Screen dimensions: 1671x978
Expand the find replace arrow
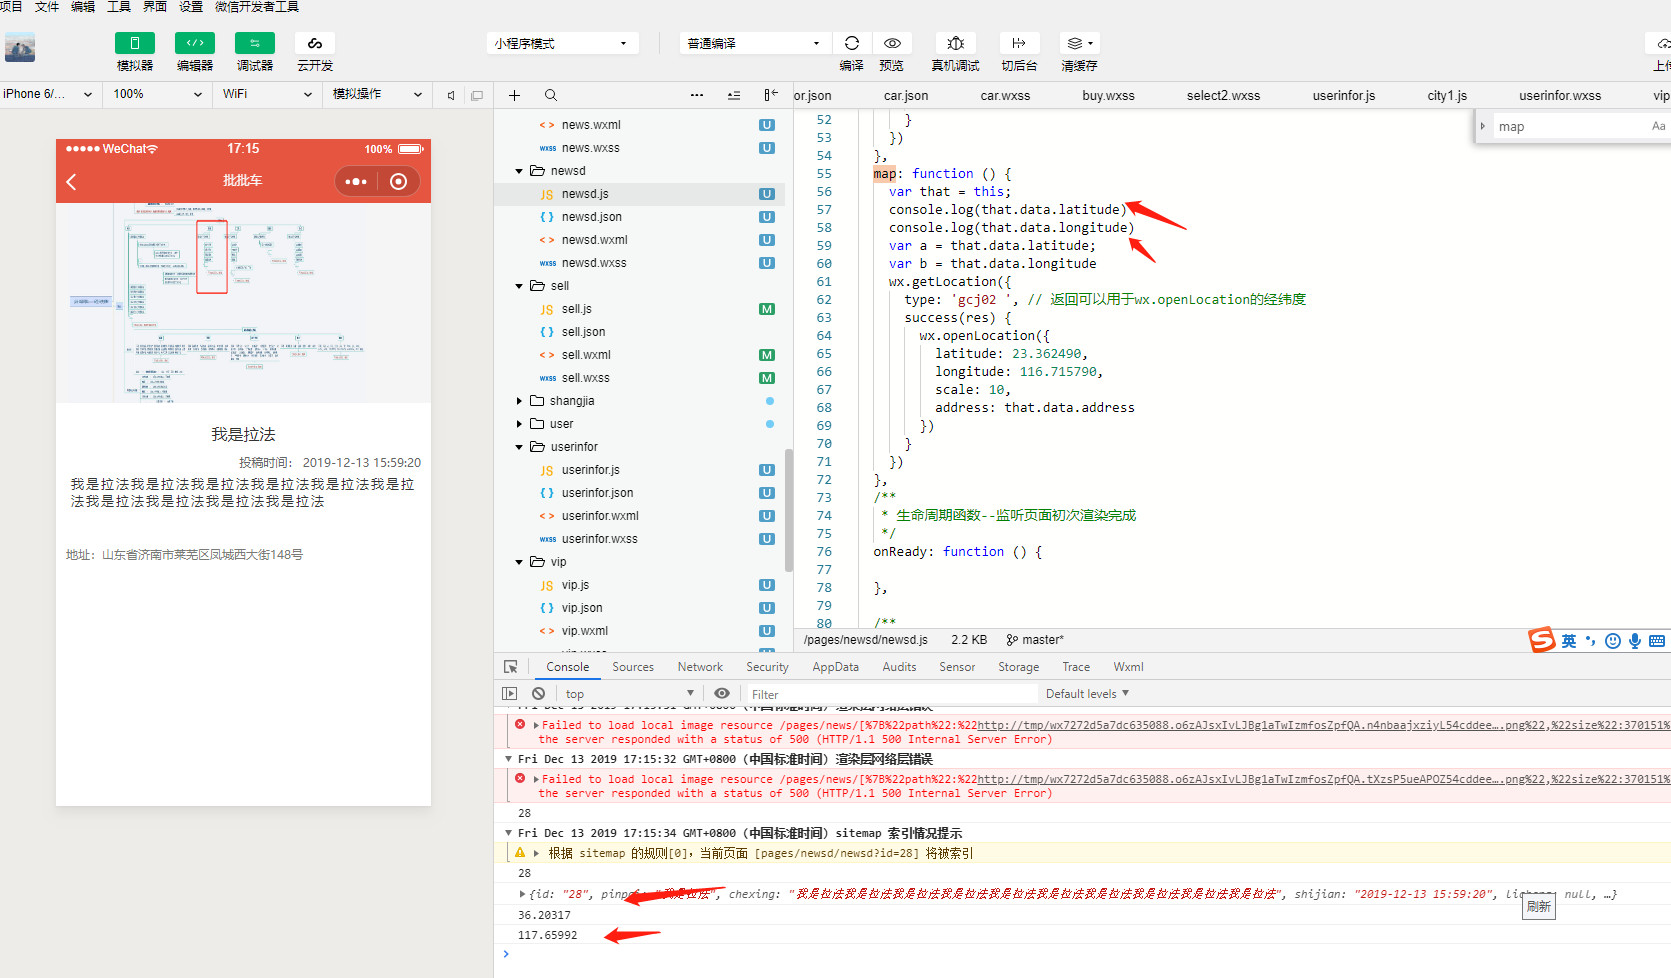pyautogui.click(x=1482, y=126)
